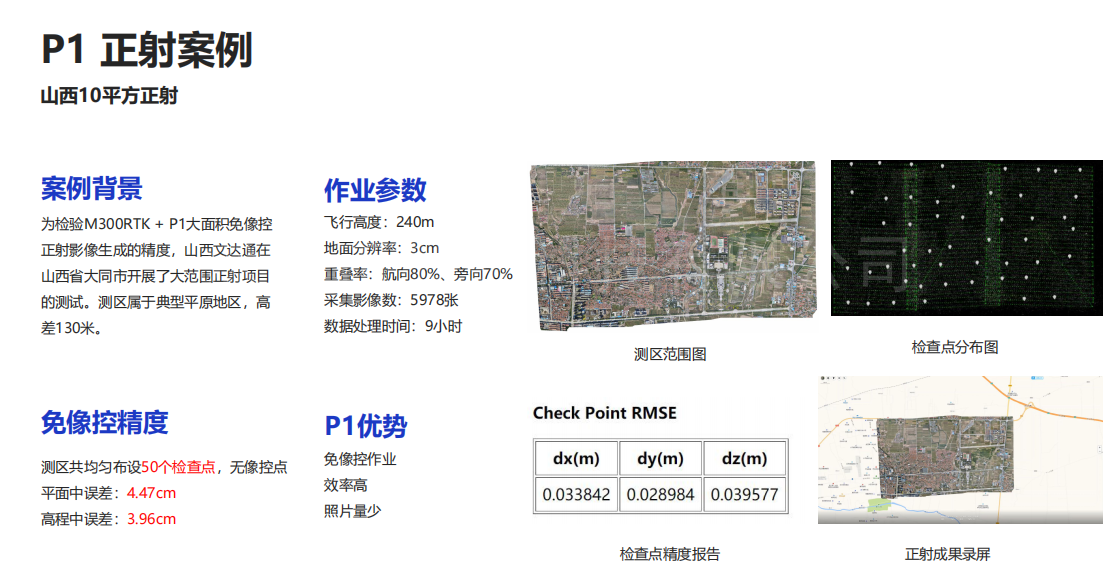This screenshot has width=1106, height=581.
Task: Click the 免像控精度 section heading
Action: (x=104, y=422)
